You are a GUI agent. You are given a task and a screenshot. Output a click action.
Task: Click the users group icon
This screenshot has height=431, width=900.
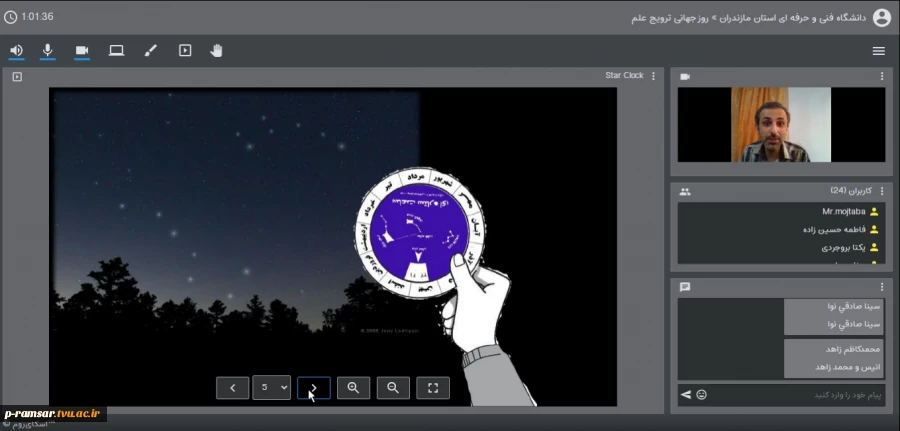point(685,192)
